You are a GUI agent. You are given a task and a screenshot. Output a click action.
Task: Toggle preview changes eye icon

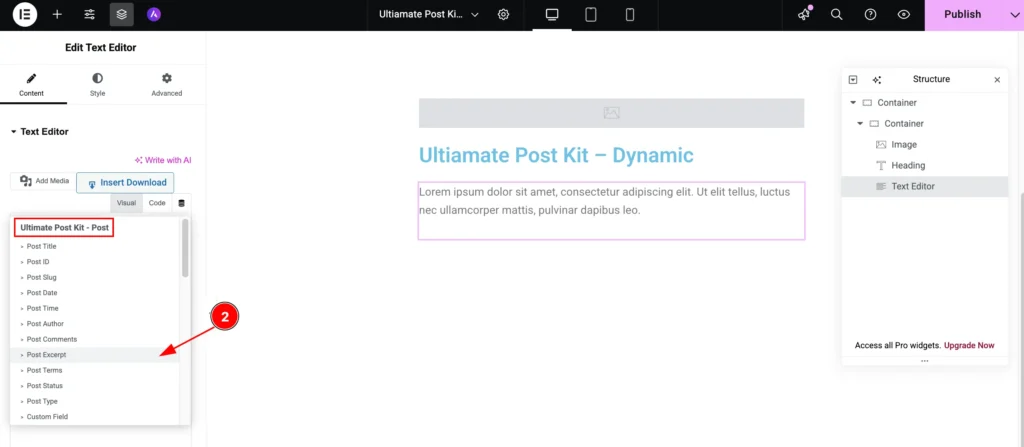pos(904,15)
